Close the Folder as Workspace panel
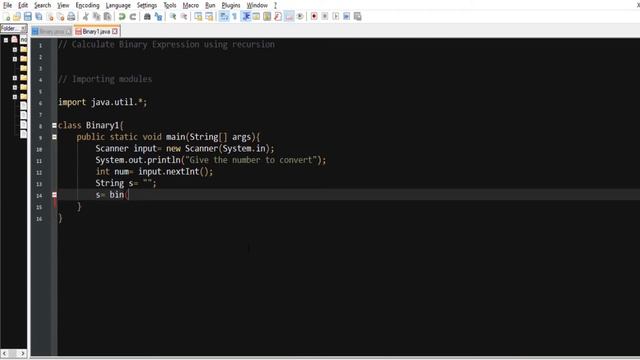Image resolution: width=640 pixels, height=360 pixels. click(x=23, y=28)
